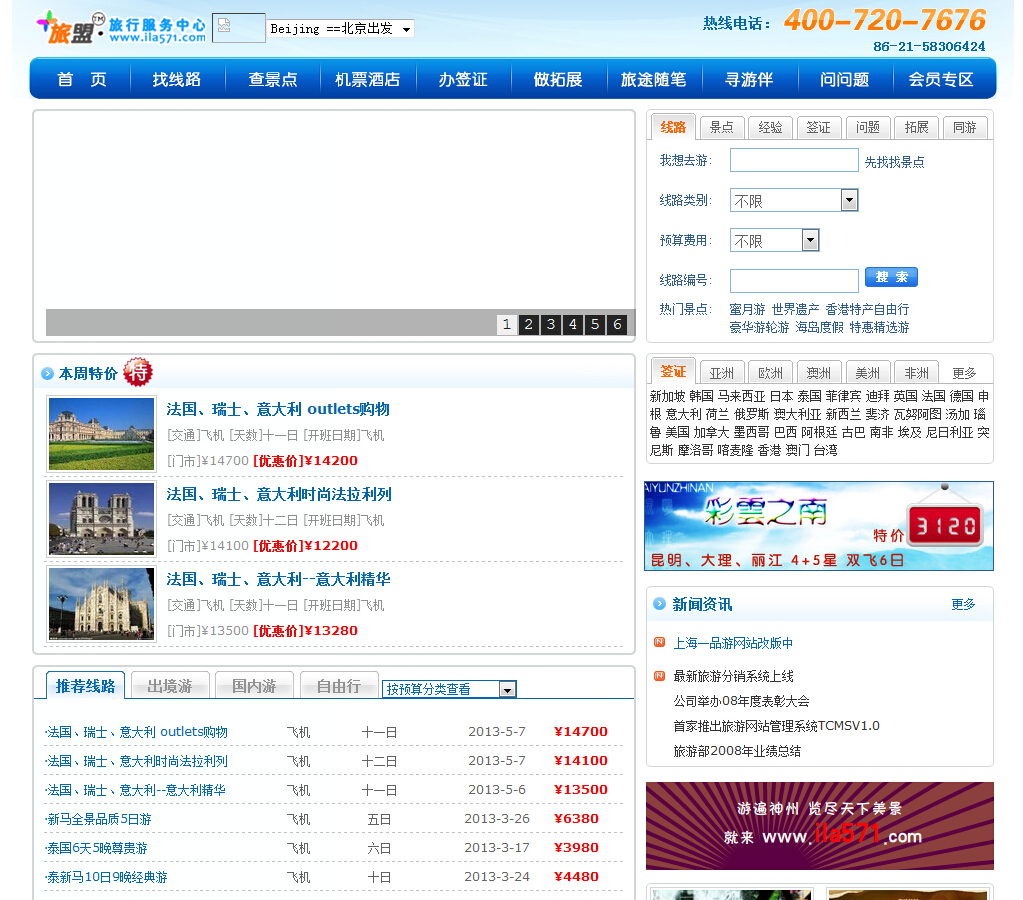The width and height of the screenshot is (1023, 900).
Task: Select slide 6 in the banner pager
Action: click(617, 324)
